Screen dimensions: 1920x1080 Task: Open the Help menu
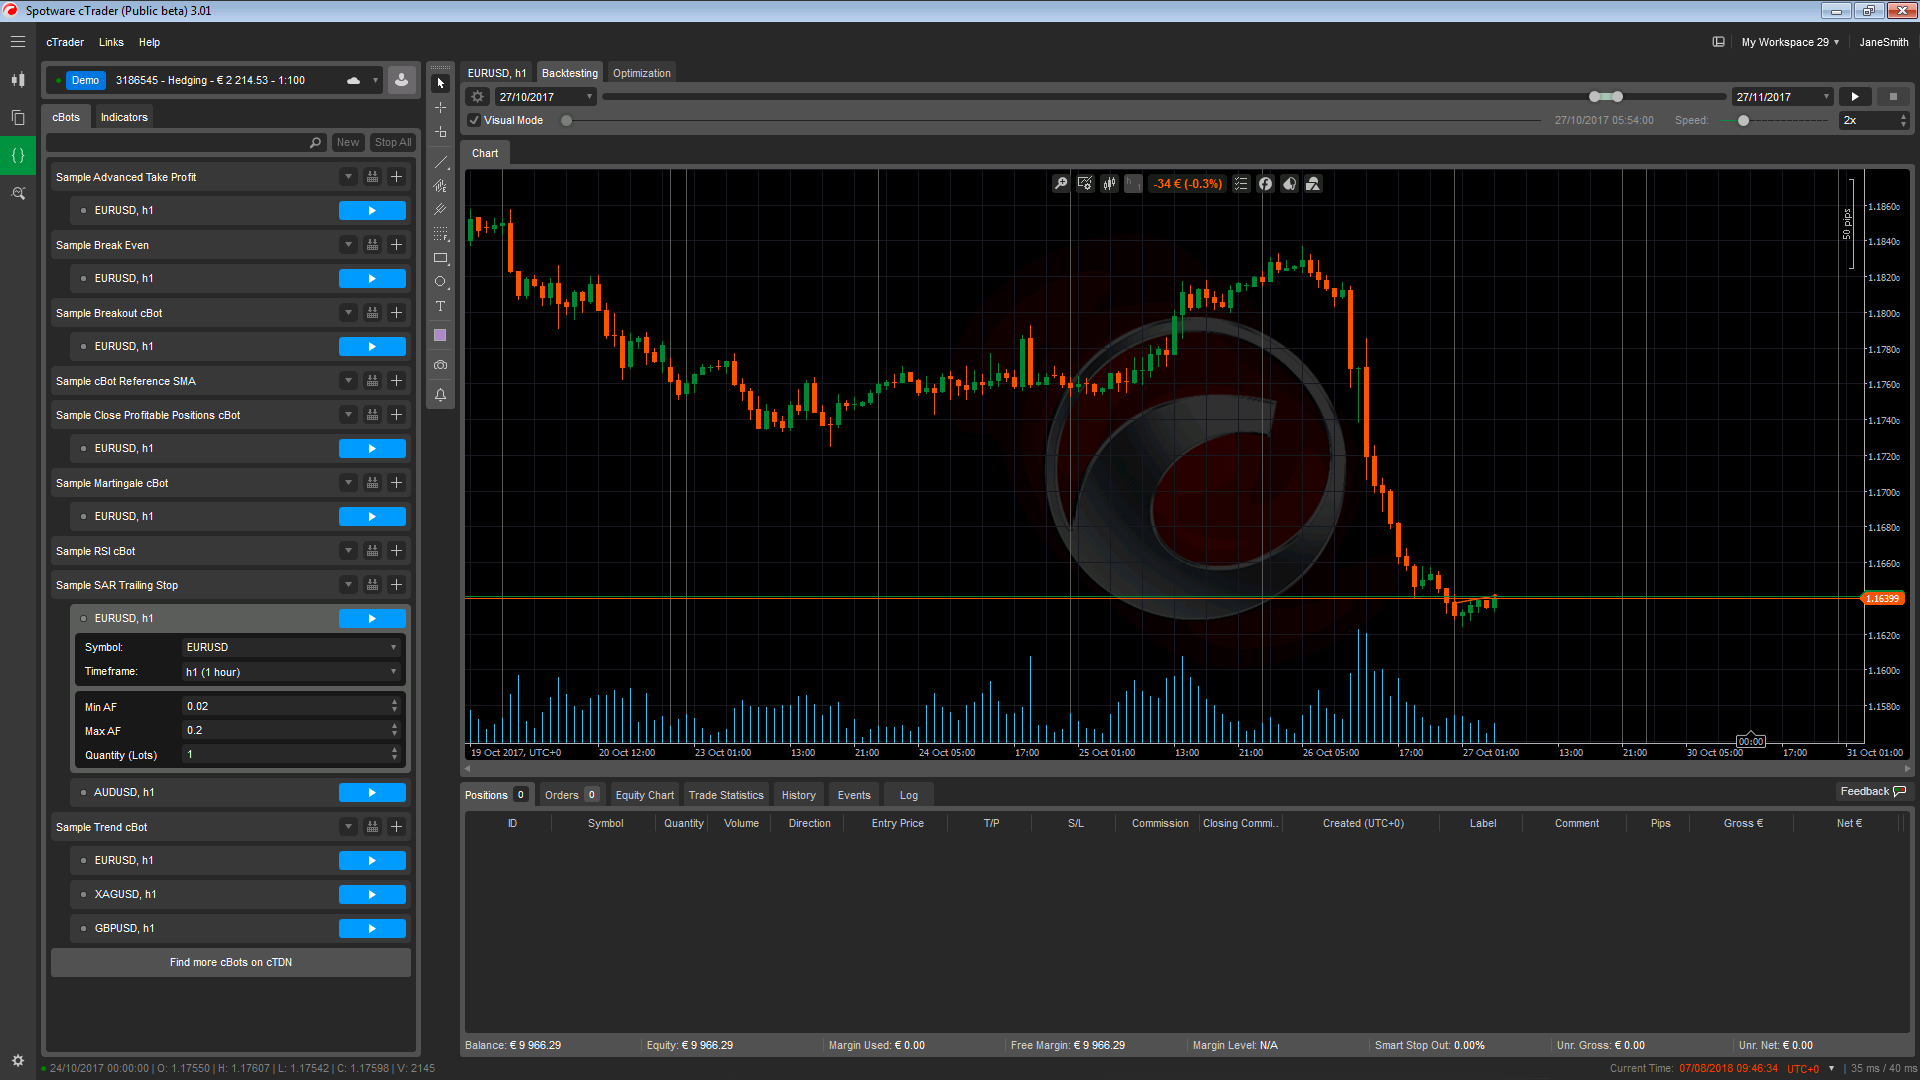click(x=149, y=42)
